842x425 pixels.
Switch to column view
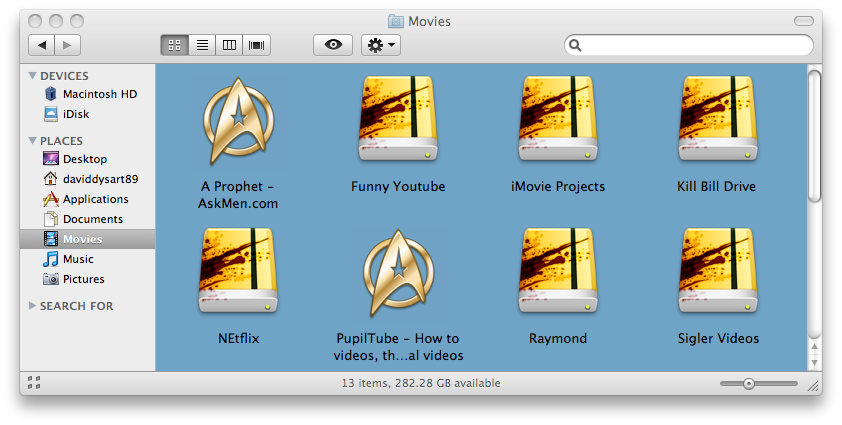[x=229, y=45]
